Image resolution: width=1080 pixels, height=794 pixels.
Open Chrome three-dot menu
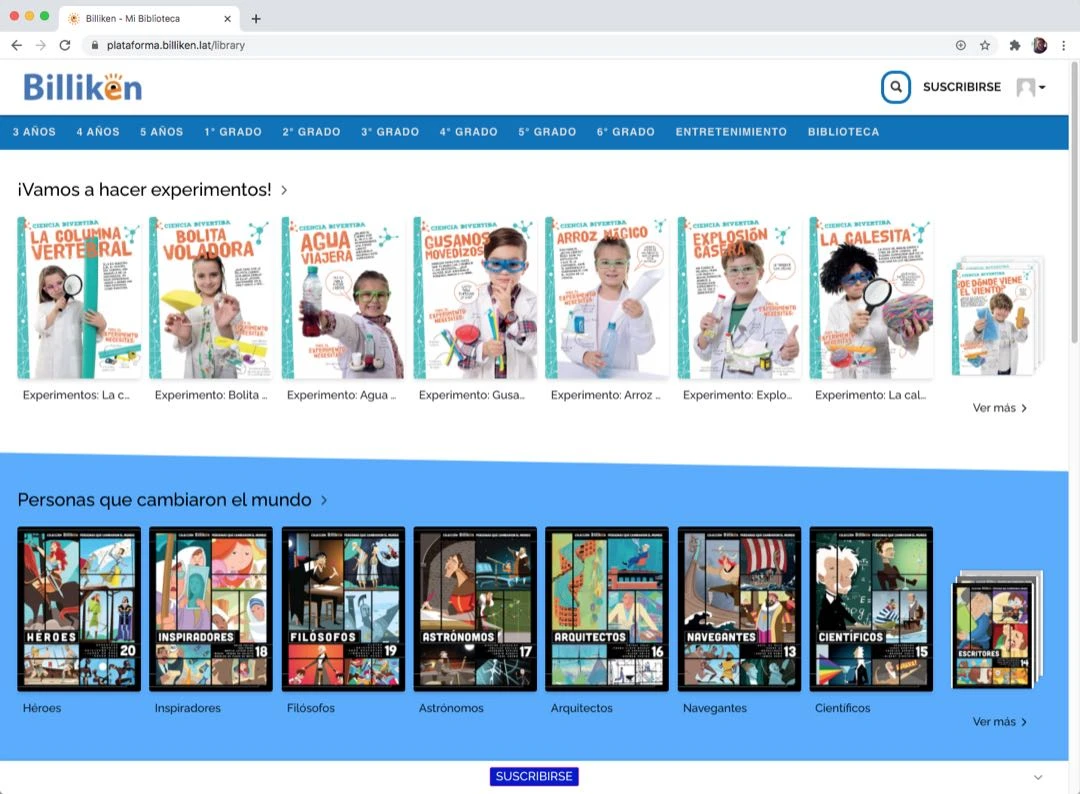pyautogui.click(x=1064, y=45)
